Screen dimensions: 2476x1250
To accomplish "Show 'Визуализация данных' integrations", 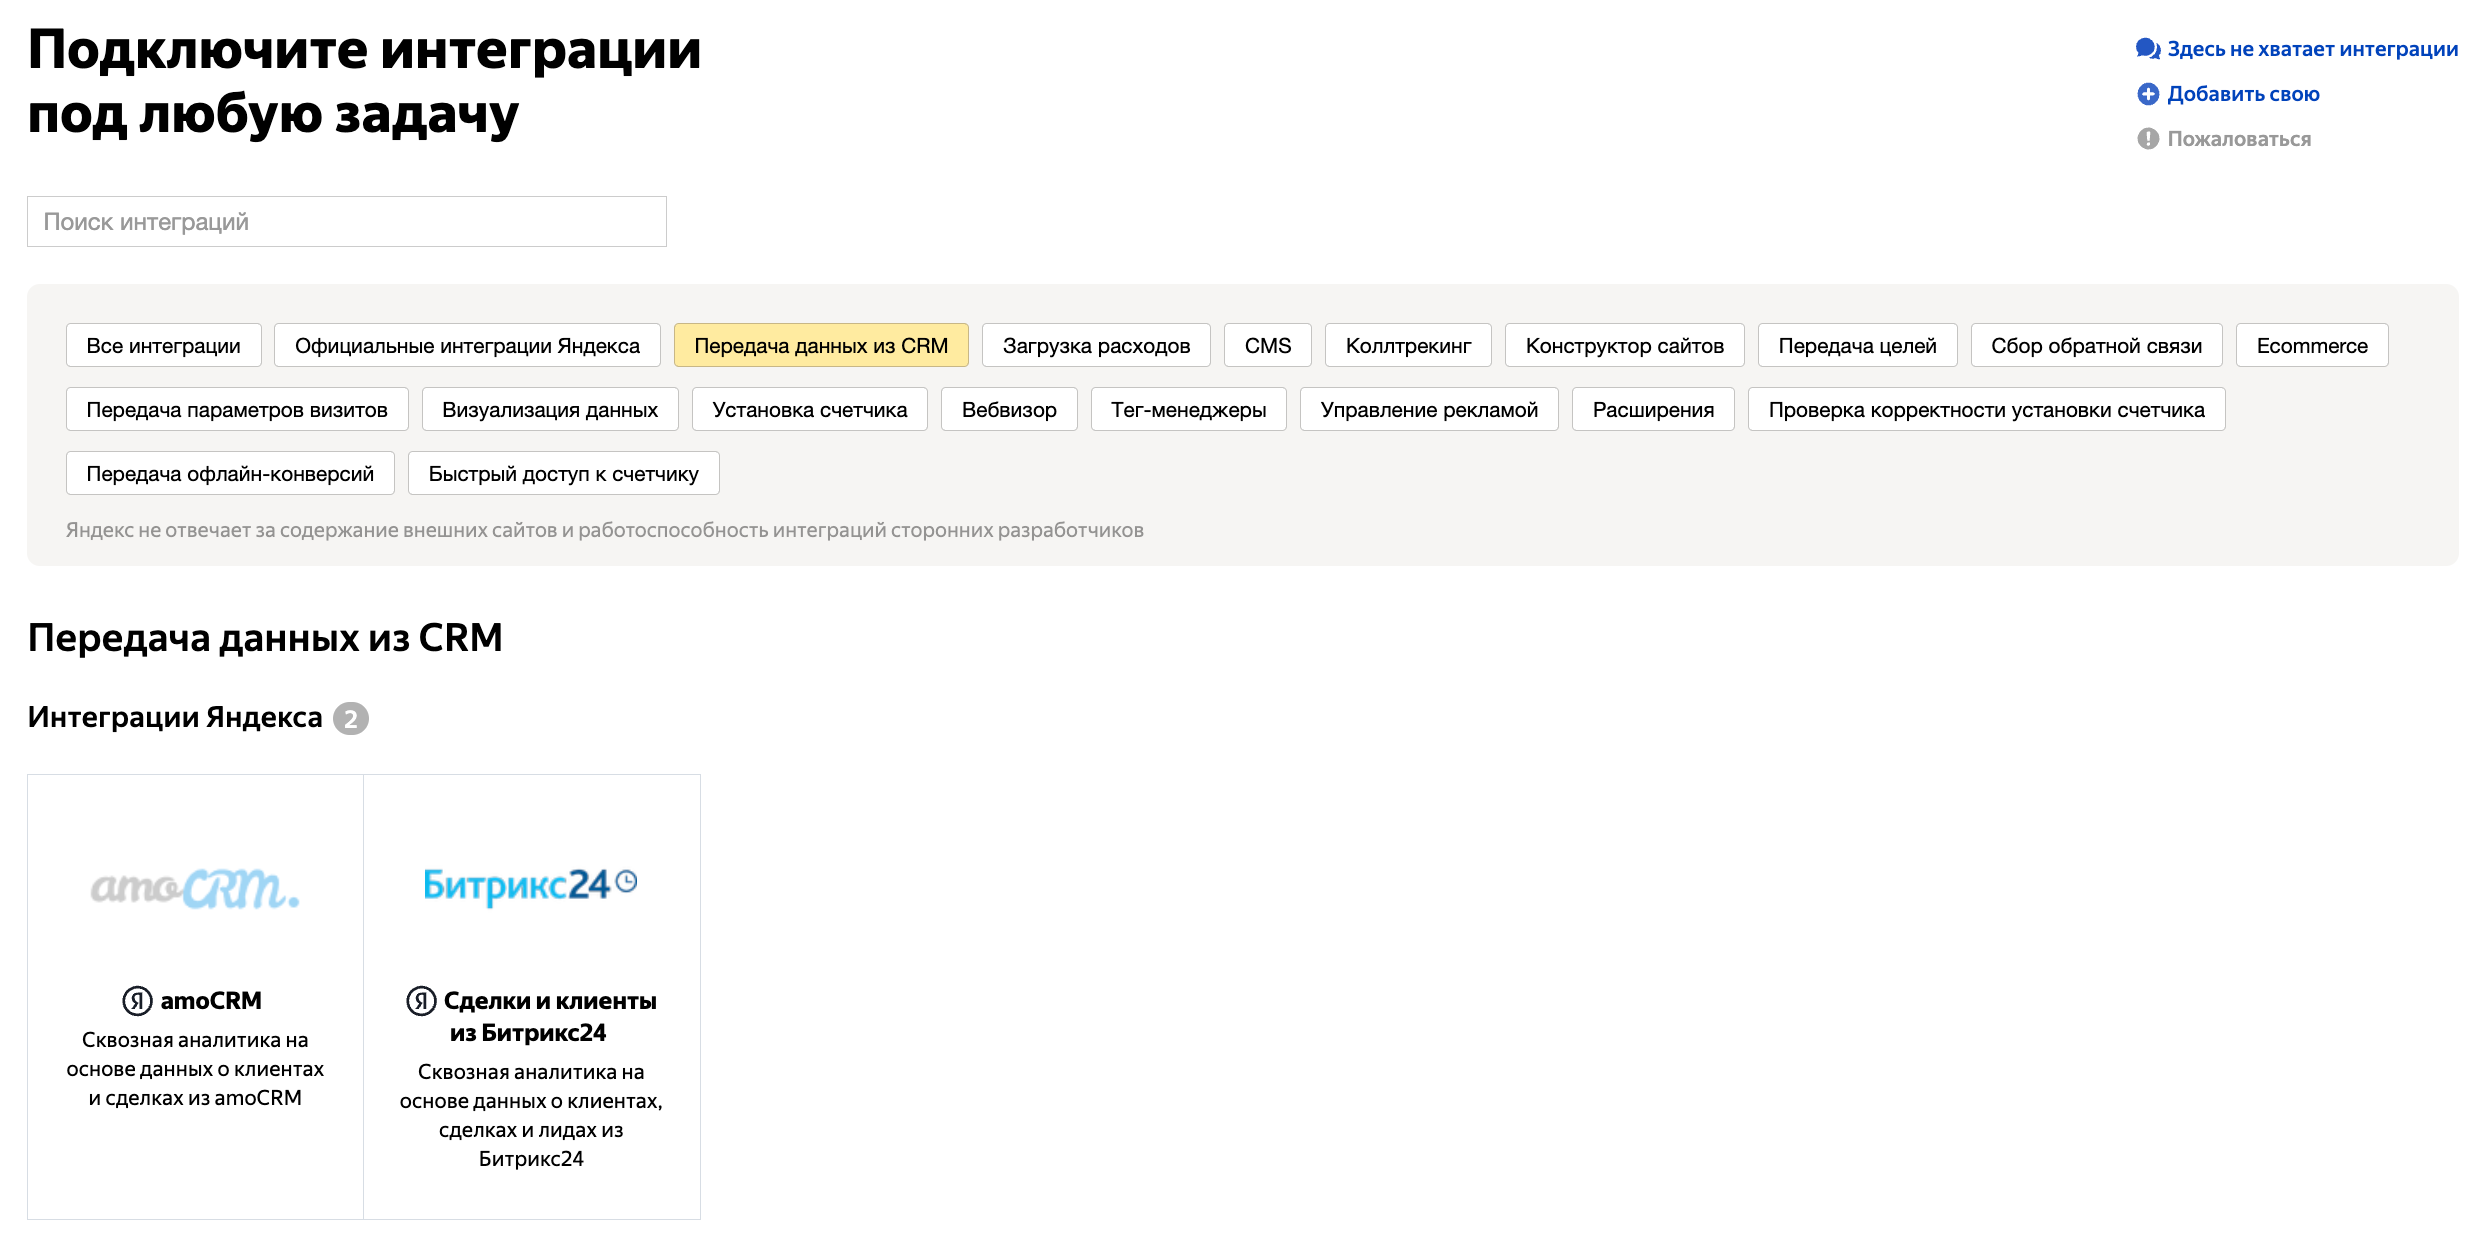I will (x=550, y=409).
